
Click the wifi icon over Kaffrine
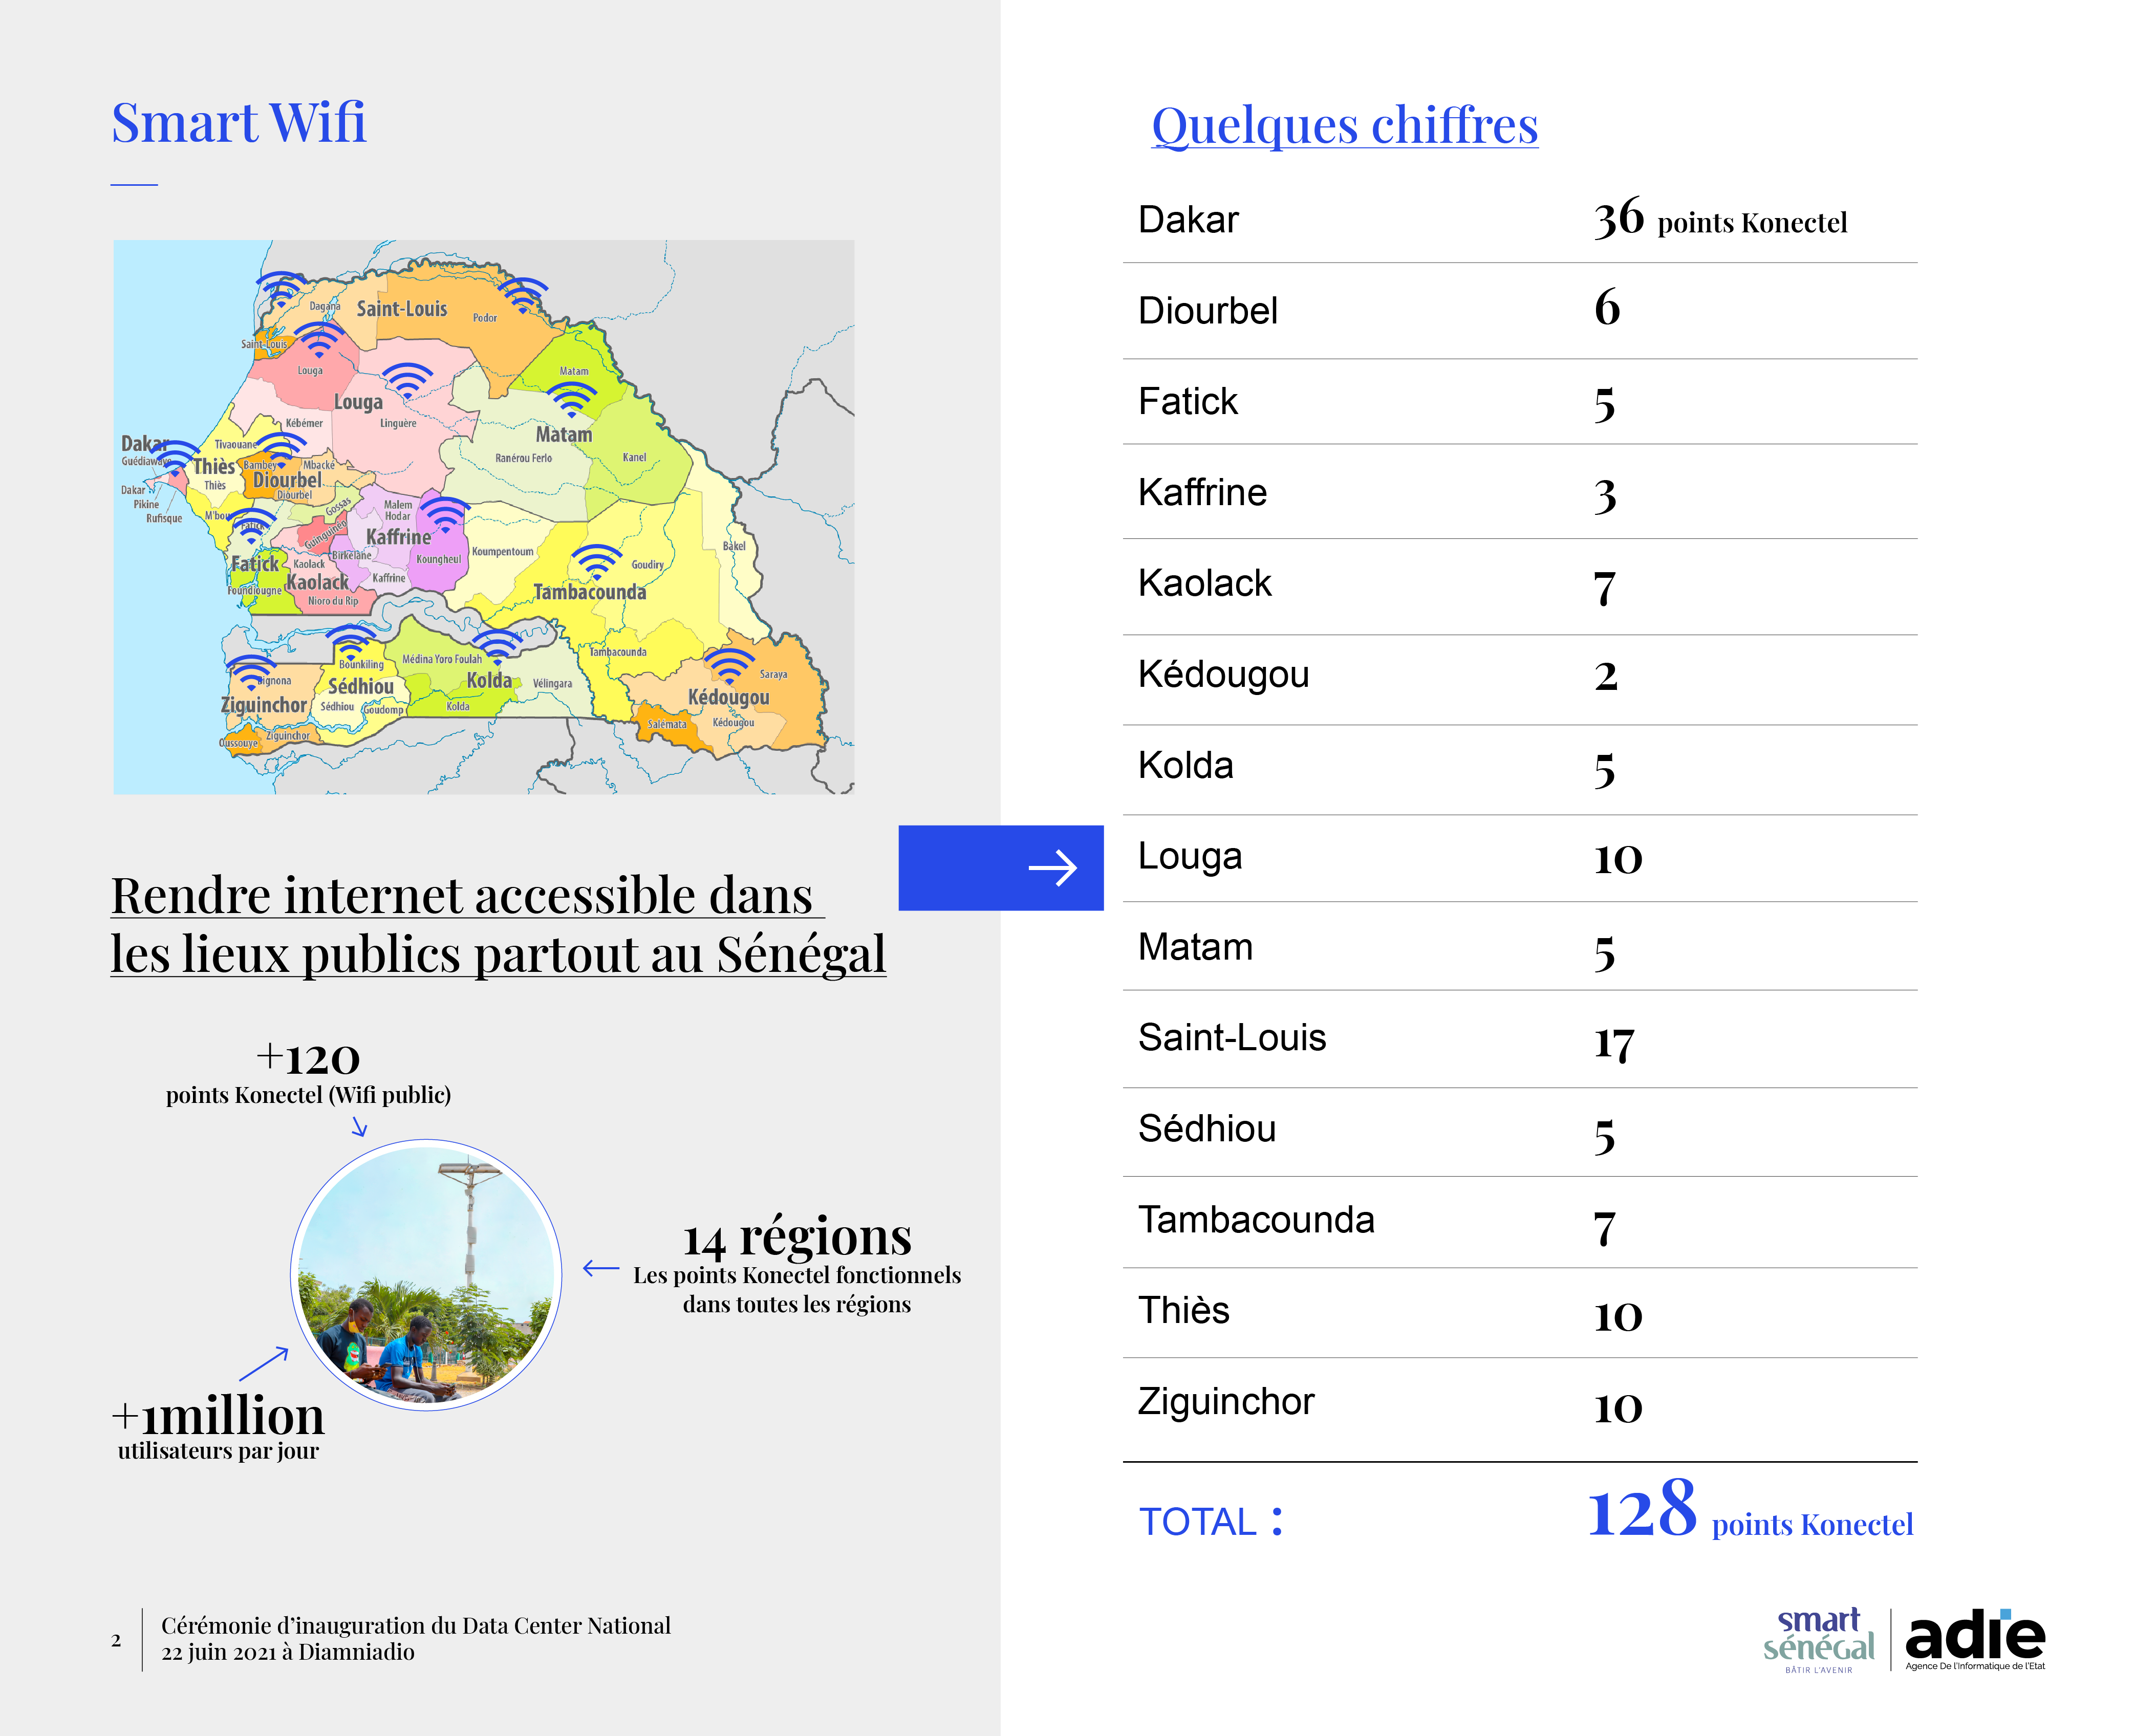[x=444, y=515]
